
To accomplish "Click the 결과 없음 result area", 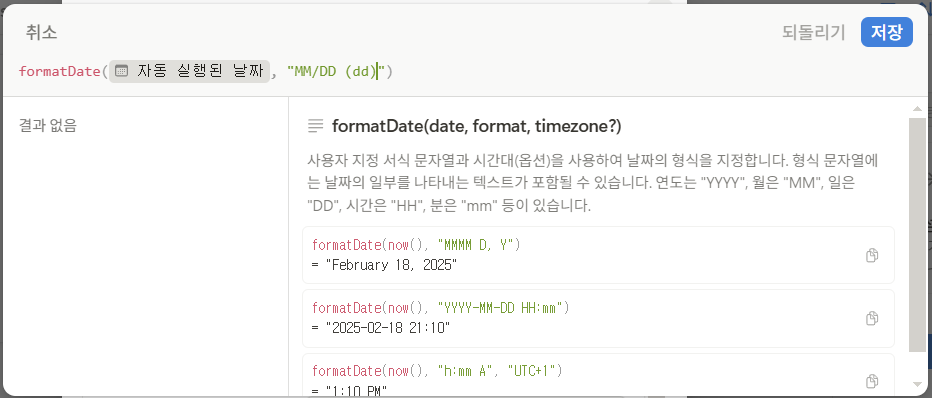I will click(48, 126).
